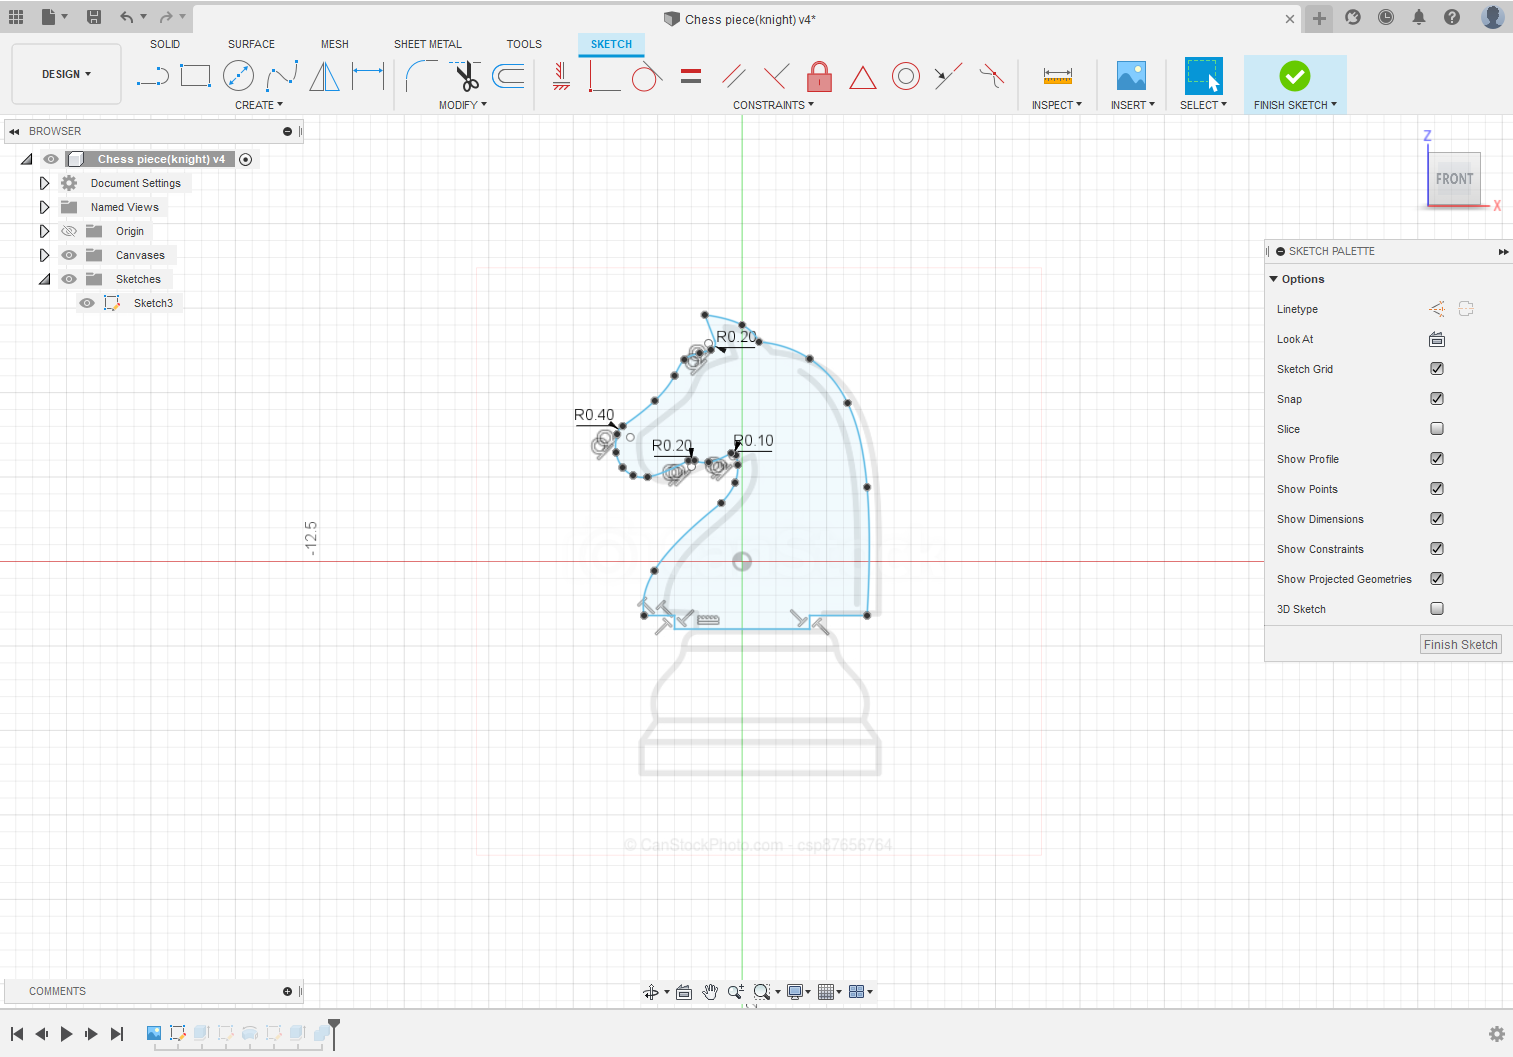Apply the Parallel constraint
1513x1057 pixels.
pos(734,76)
